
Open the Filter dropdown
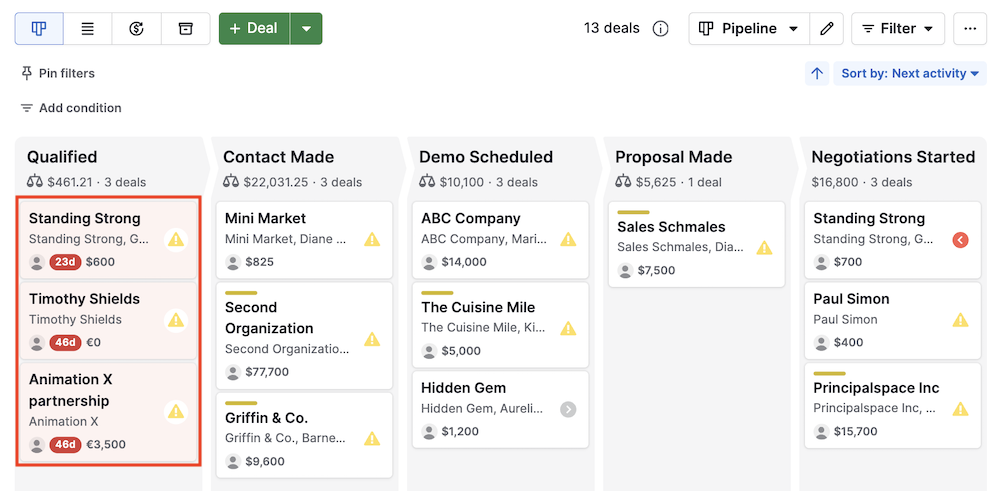pyautogui.click(x=897, y=29)
